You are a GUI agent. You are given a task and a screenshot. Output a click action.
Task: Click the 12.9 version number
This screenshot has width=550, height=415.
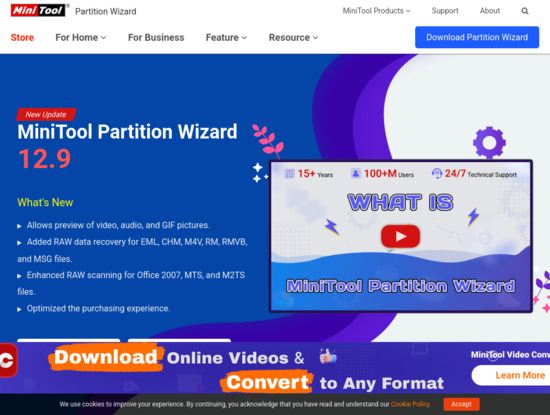pos(45,159)
